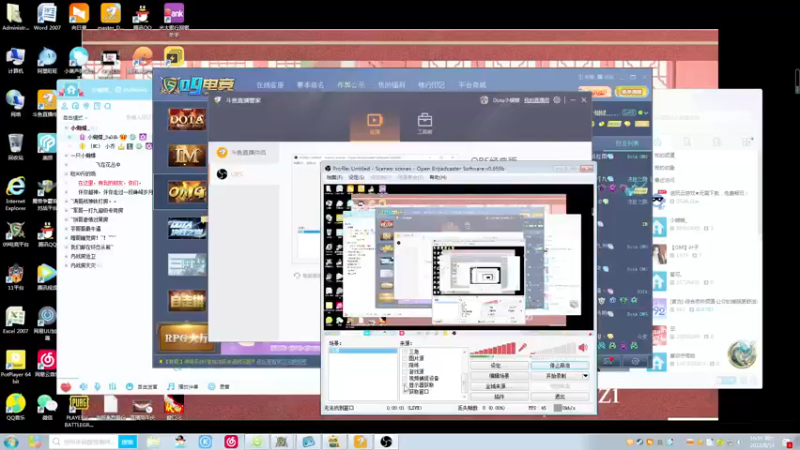Viewport: 800px width, 450px height.
Task: Click the 编辑场景 button in OBS
Action: 499,376
